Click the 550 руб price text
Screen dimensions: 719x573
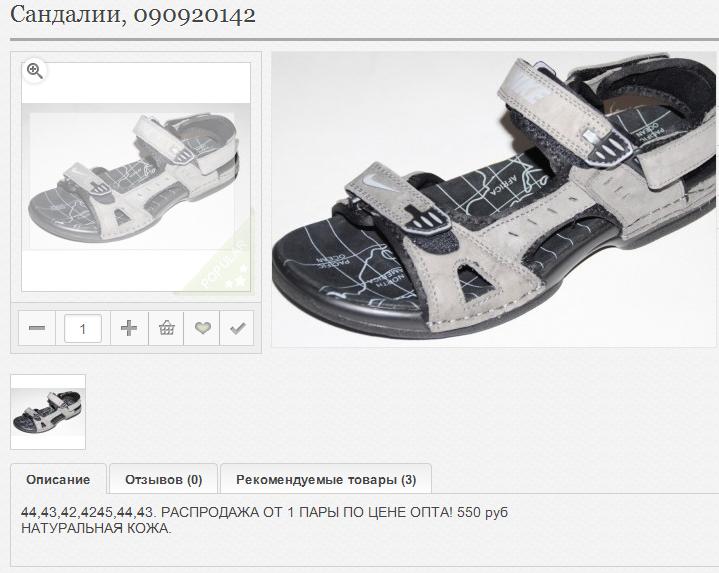point(482,512)
